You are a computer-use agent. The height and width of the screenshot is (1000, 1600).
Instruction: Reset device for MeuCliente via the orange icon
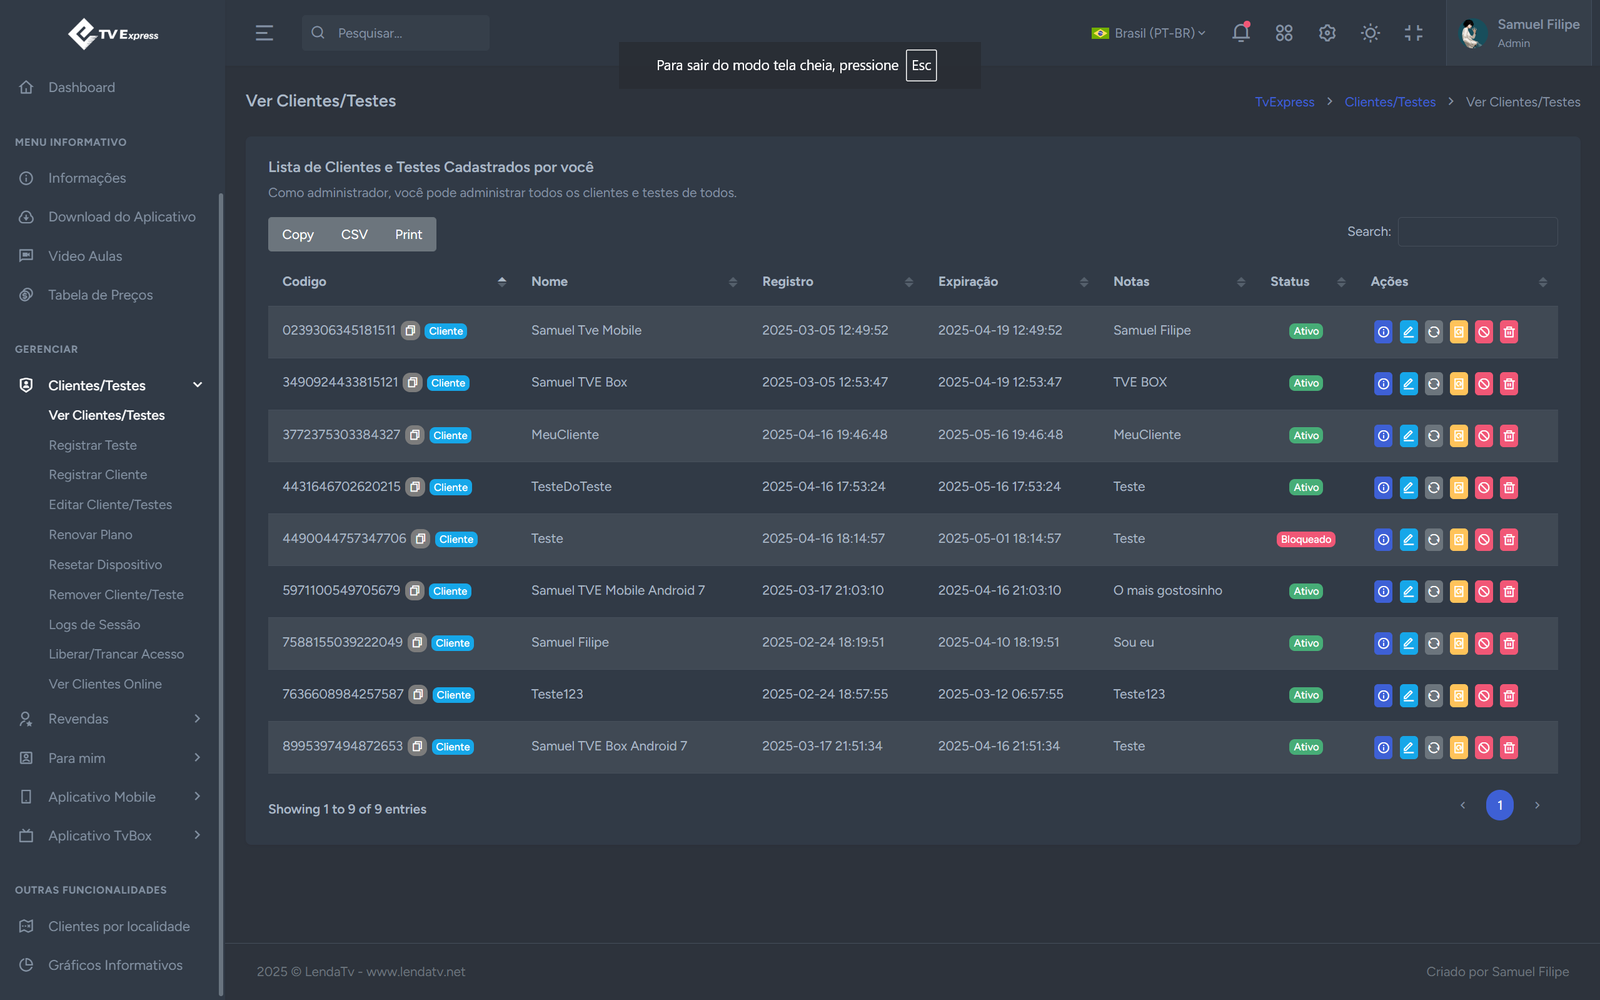pos(1459,436)
